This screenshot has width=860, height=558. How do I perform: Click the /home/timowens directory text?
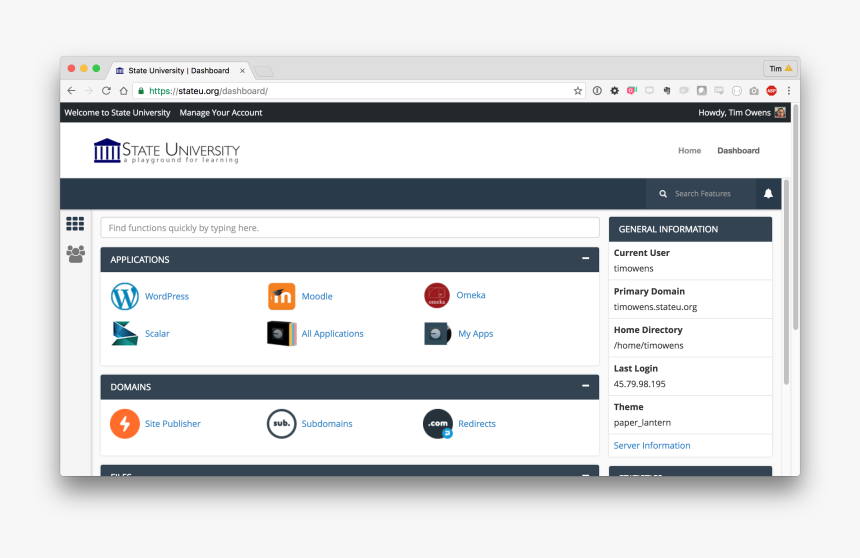(648, 346)
